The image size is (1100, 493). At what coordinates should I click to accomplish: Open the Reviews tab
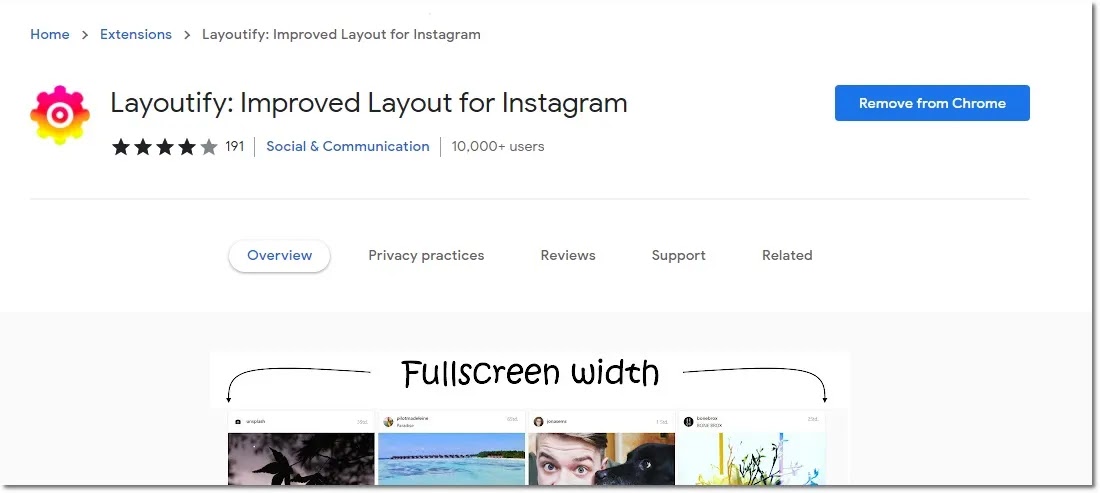[568, 255]
